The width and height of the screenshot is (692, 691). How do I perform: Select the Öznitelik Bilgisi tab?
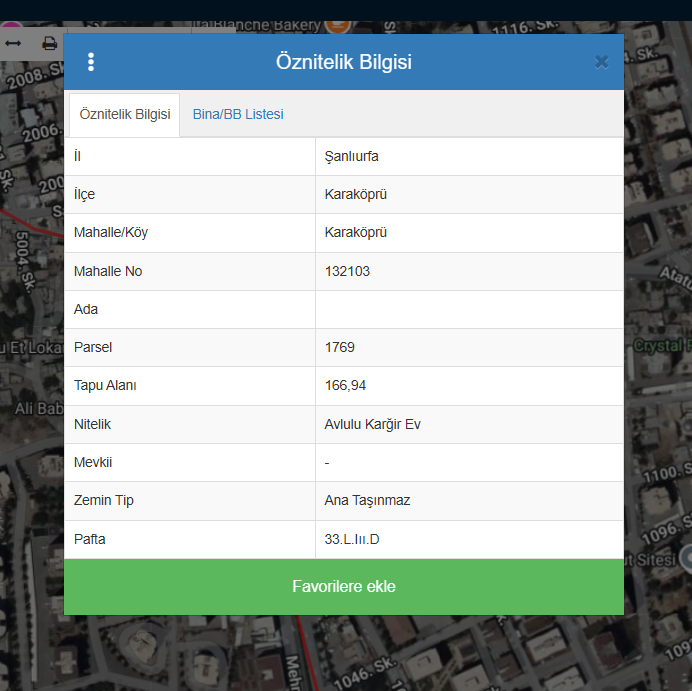pos(124,114)
